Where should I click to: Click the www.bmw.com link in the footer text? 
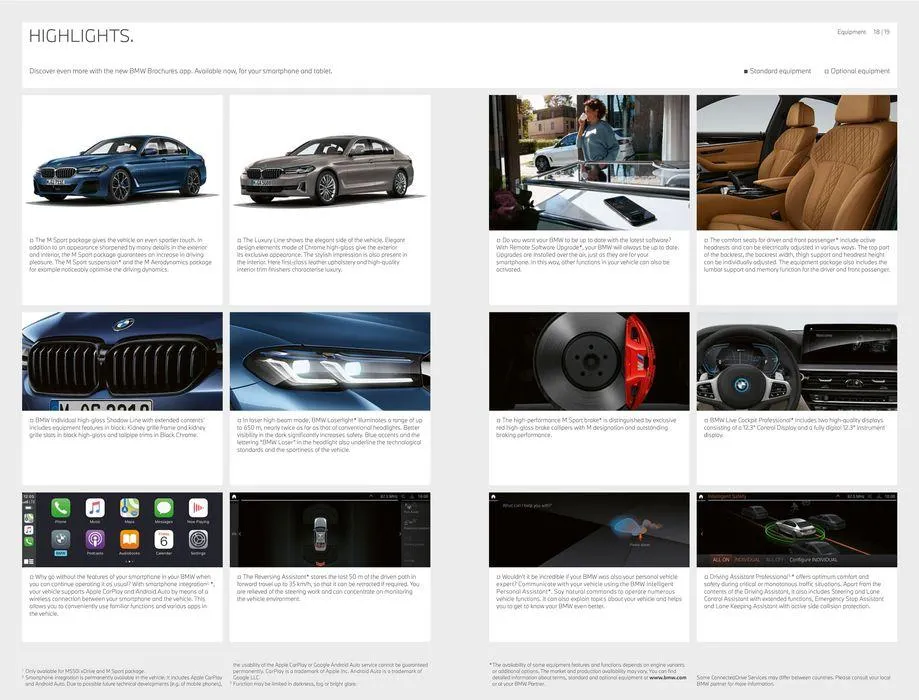tap(668, 676)
